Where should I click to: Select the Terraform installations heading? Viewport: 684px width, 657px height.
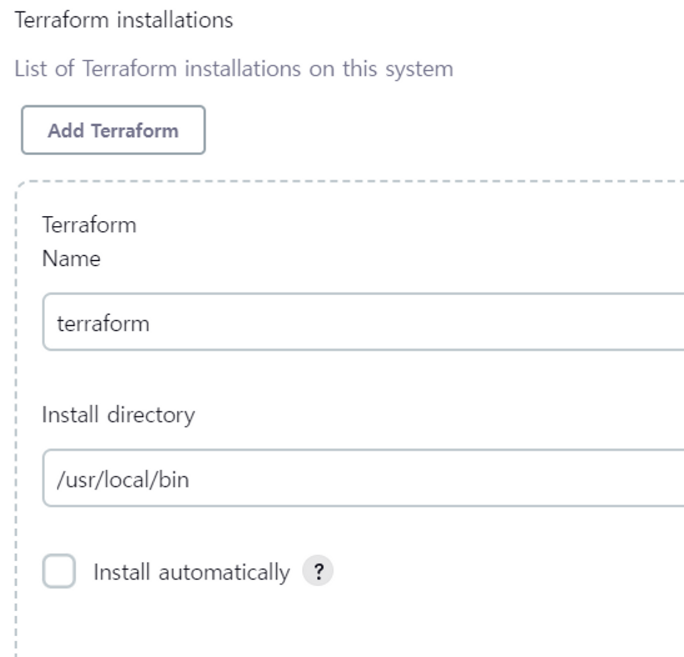pos(123,20)
